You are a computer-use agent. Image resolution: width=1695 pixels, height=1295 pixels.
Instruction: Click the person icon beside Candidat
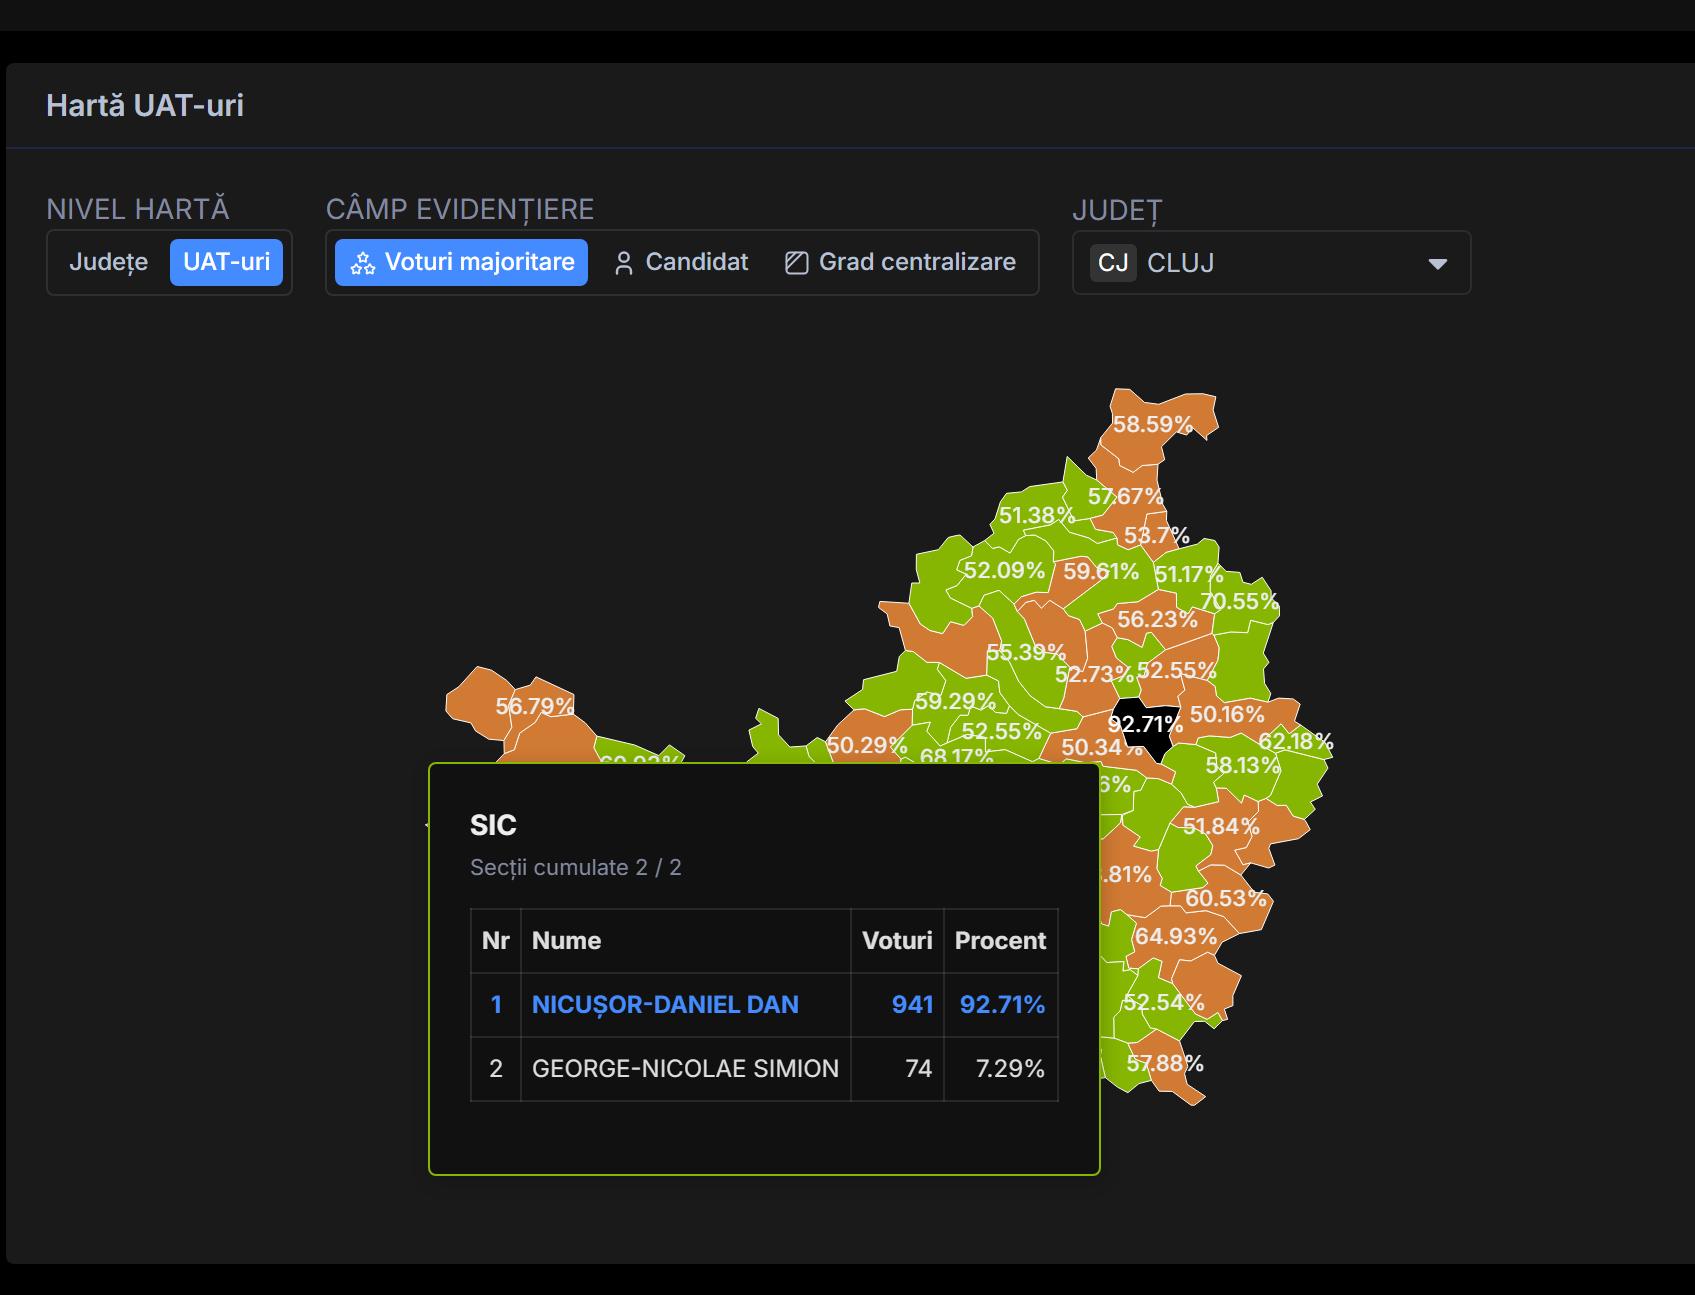point(624,263)
